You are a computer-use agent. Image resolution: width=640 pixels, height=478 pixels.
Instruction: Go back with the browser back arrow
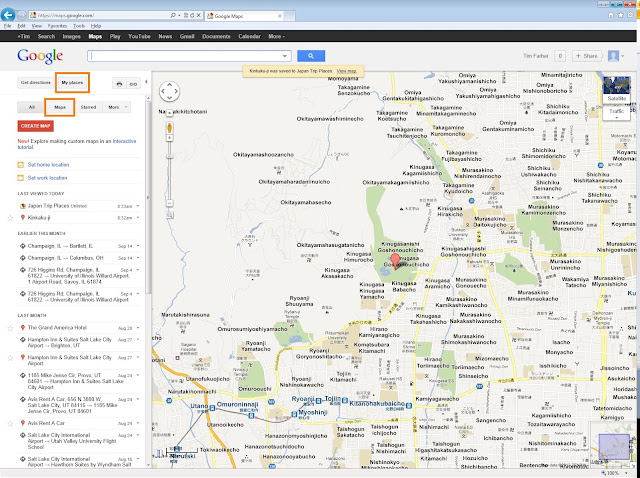[x=8, y=15]
